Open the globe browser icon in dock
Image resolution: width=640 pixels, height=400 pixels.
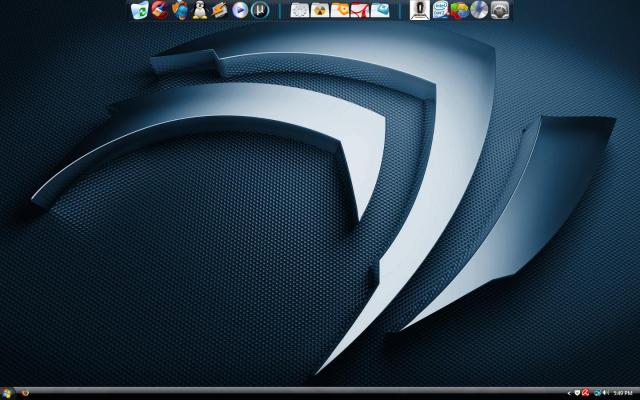pyautogui.click(x=180, y=10)
